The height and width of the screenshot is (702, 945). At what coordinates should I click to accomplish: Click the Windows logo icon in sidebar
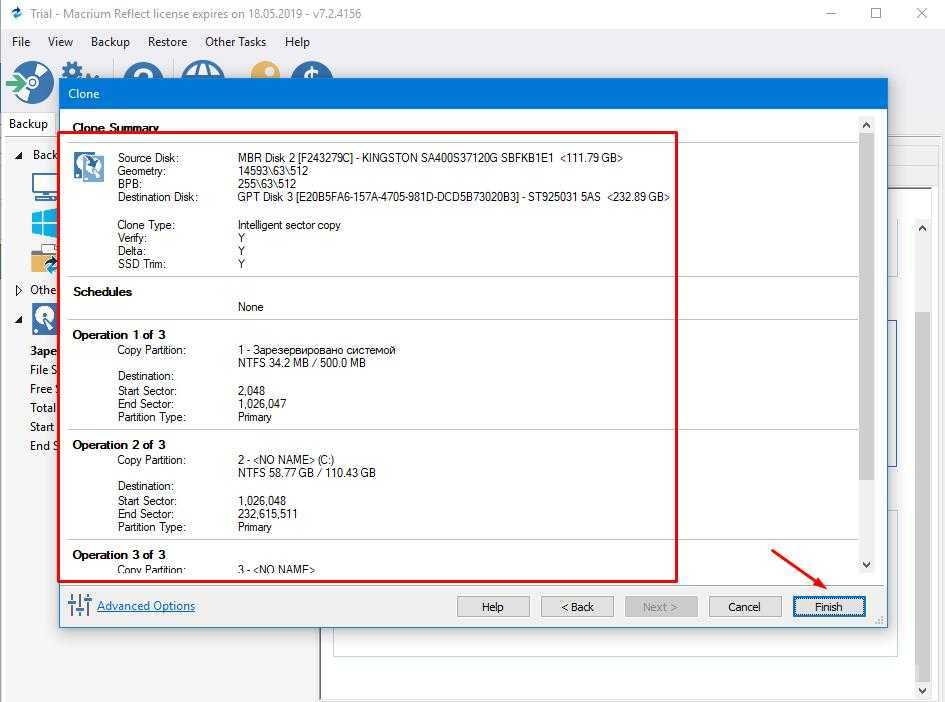(45, 223)
